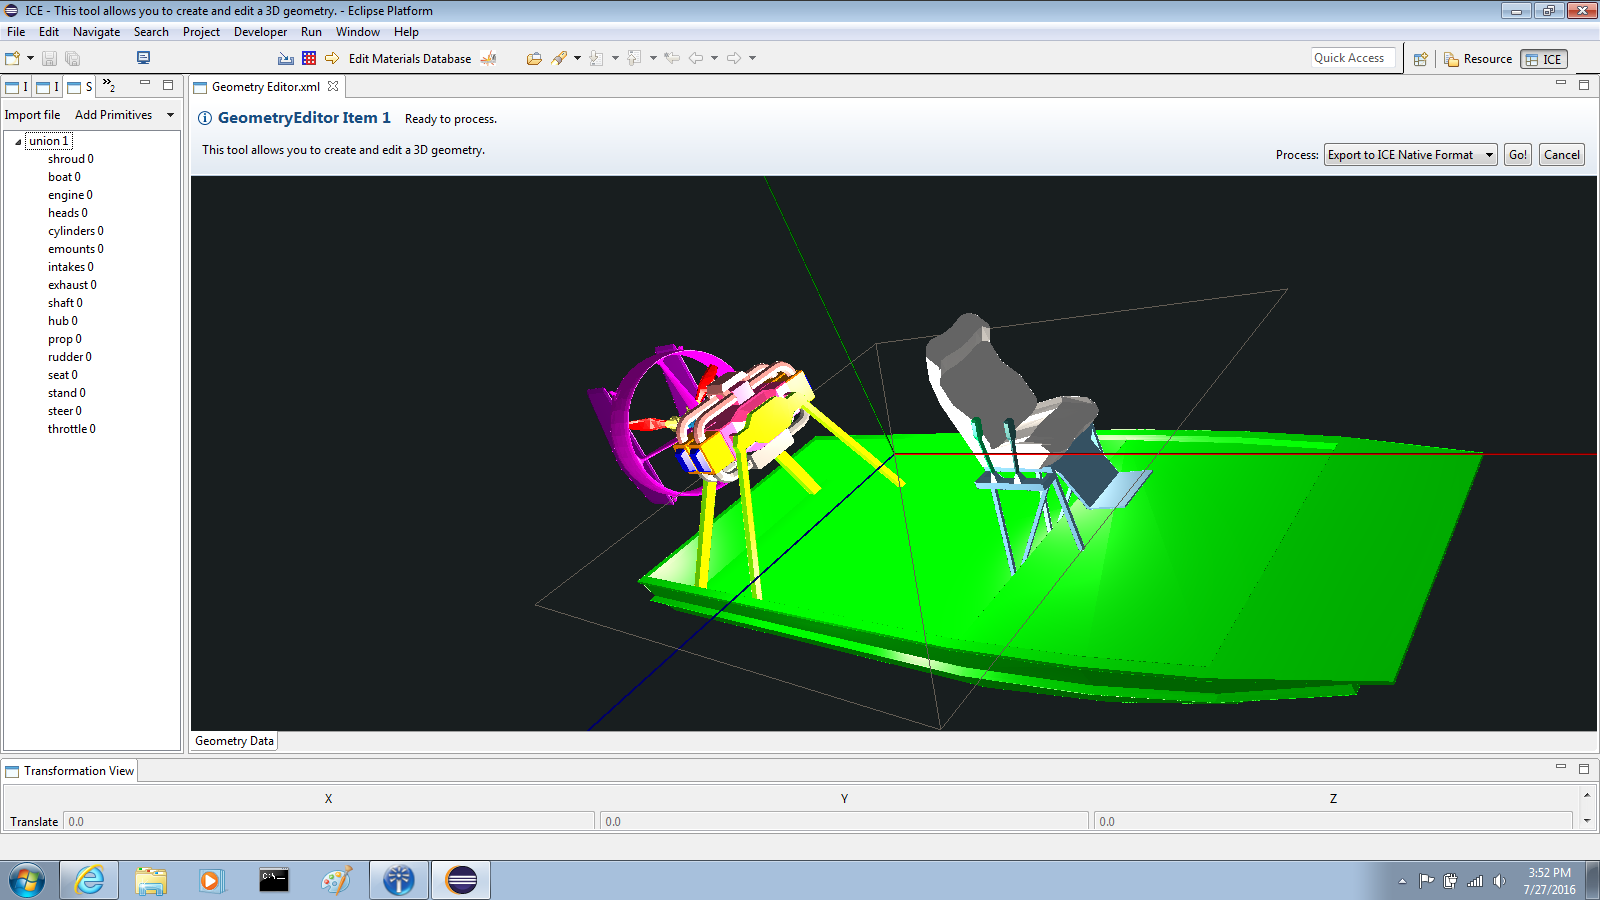Open the Run menu
This screenshot has height=900, width=1600.
[311, 32]
